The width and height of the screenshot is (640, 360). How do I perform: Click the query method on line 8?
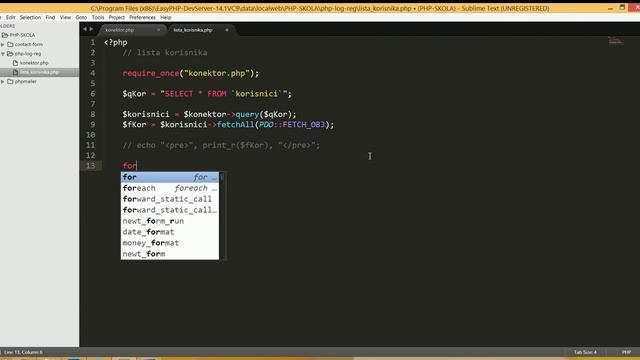coord(247,114)
